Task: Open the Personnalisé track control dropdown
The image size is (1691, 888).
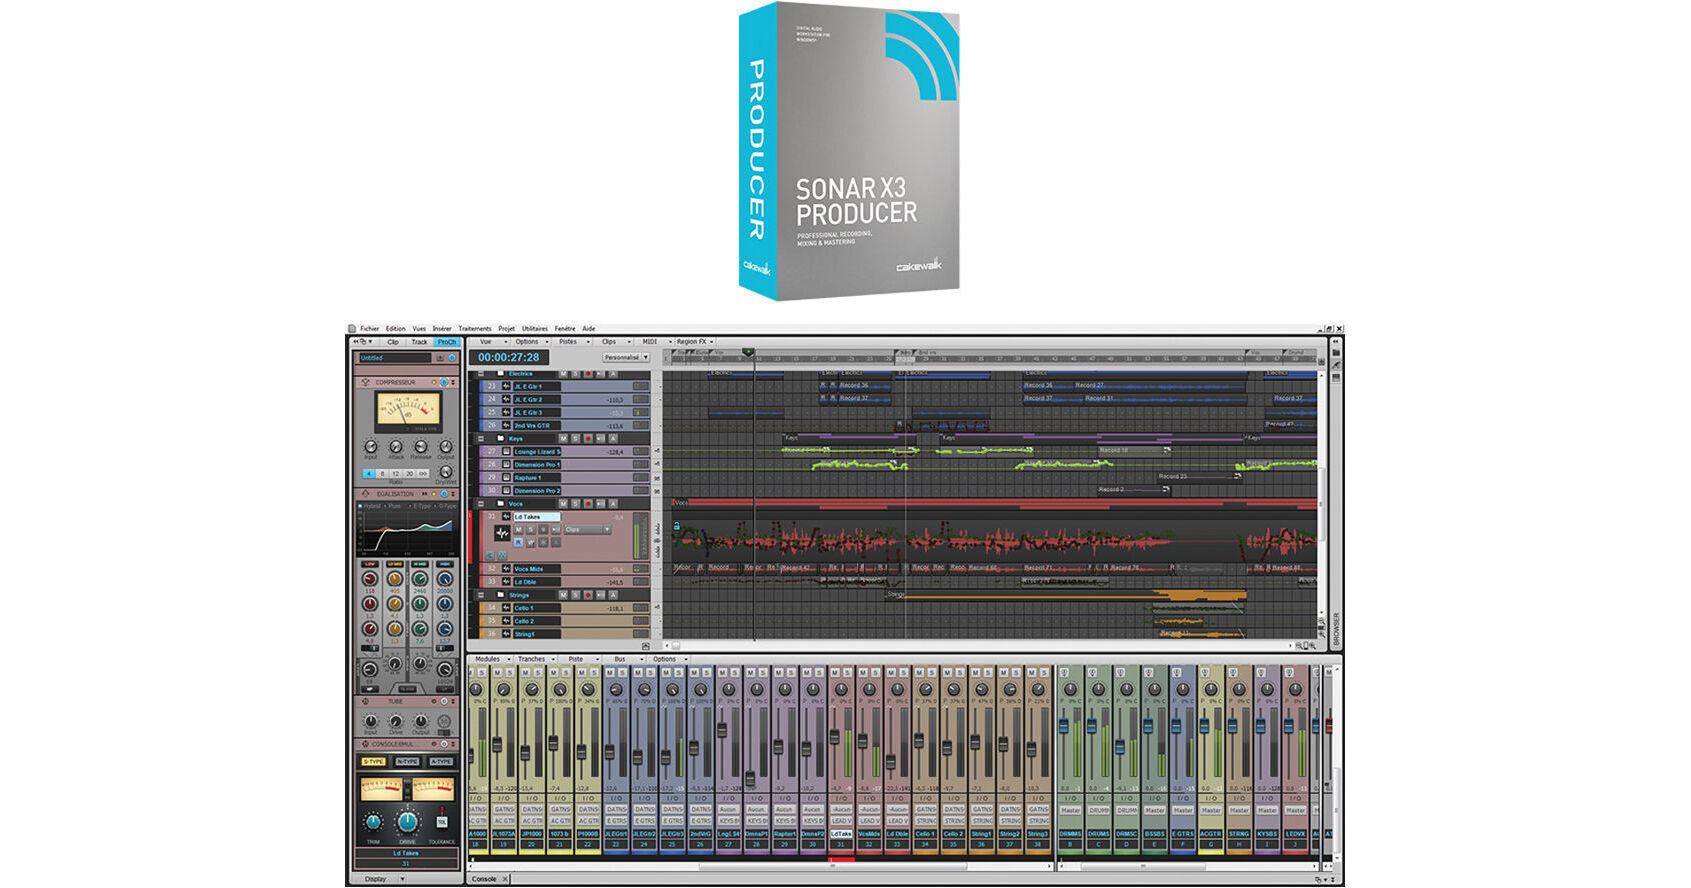Action: 626,357
